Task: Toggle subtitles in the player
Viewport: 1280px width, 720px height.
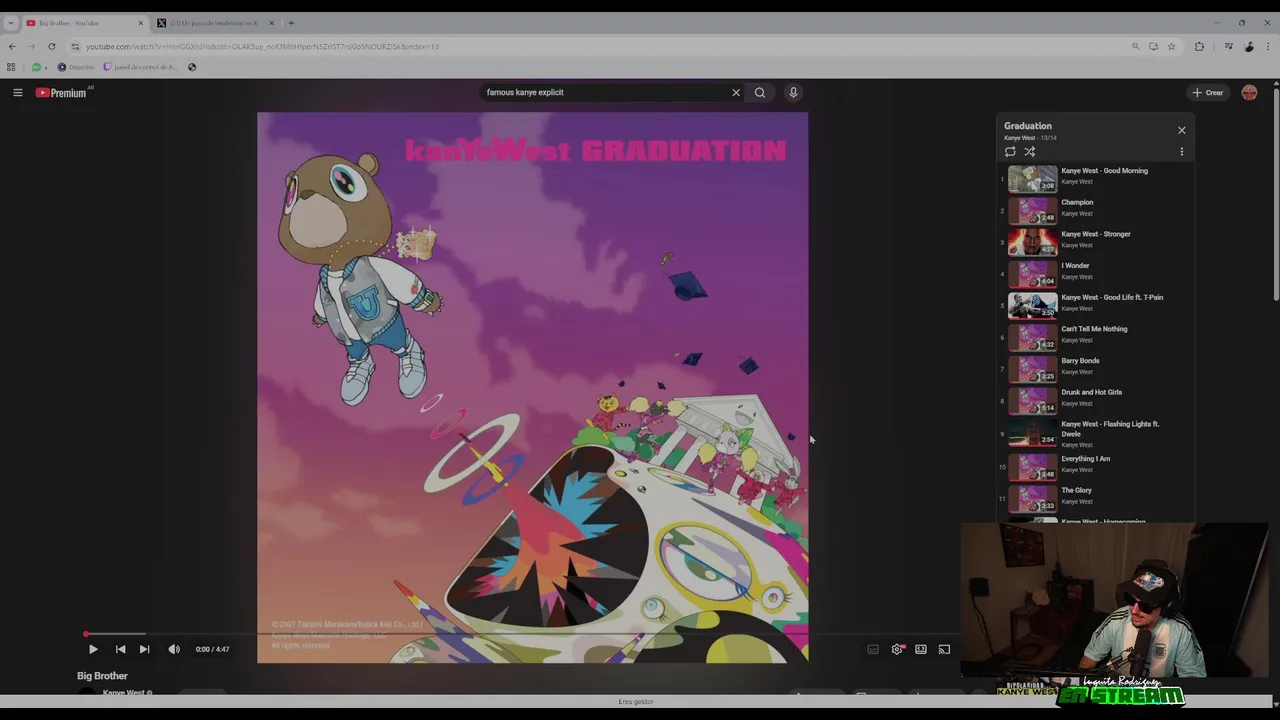Action: (x=873, y=649)
